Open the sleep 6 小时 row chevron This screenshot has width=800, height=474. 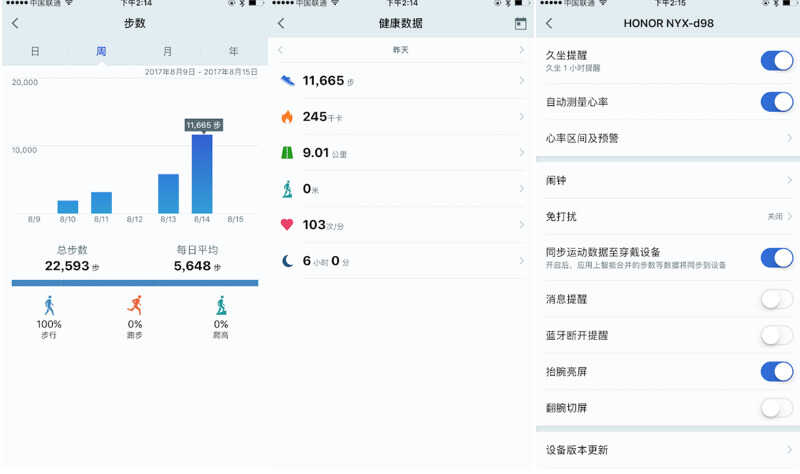point(521,261)
